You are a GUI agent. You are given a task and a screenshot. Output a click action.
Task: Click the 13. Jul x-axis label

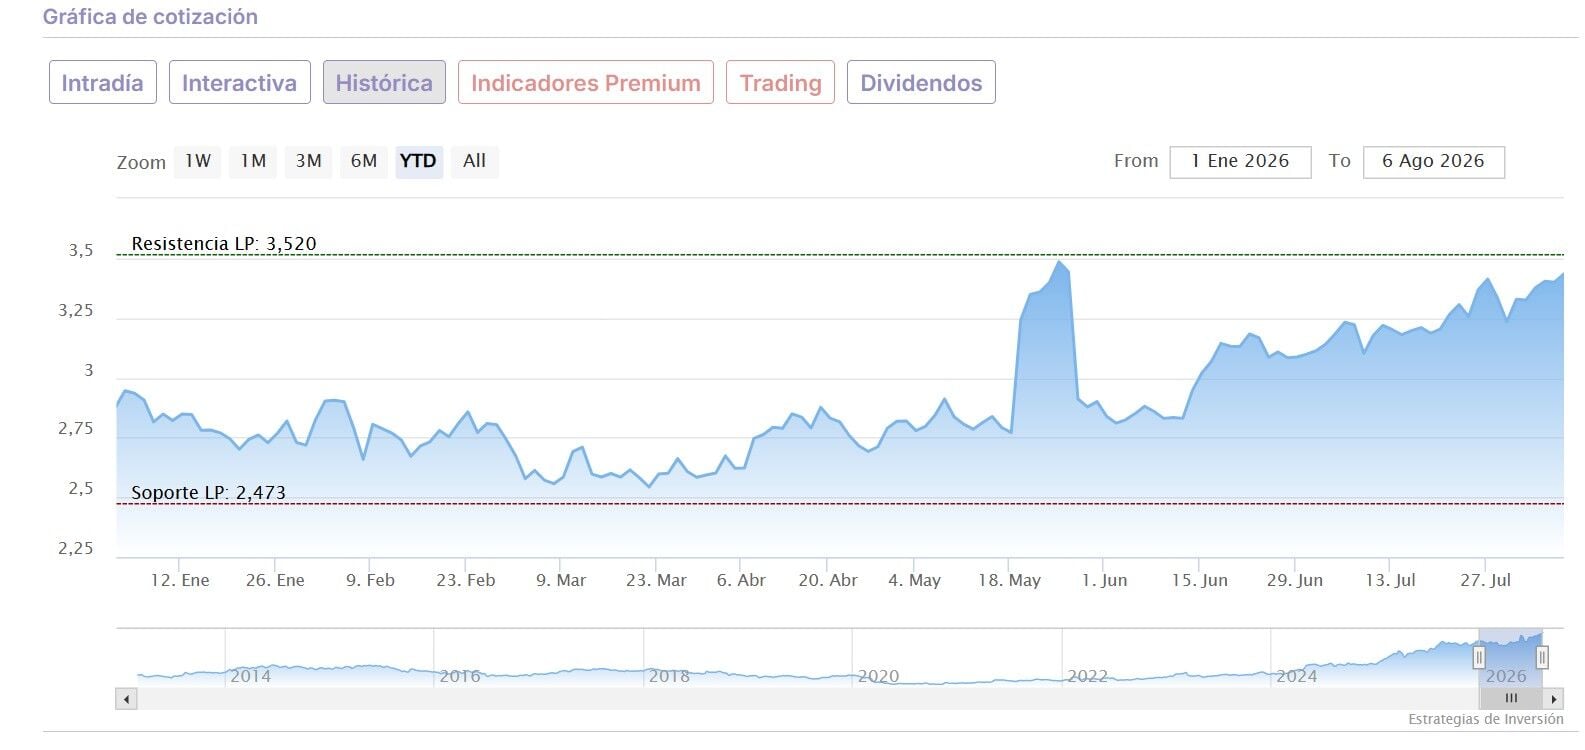coord(1391,580)
